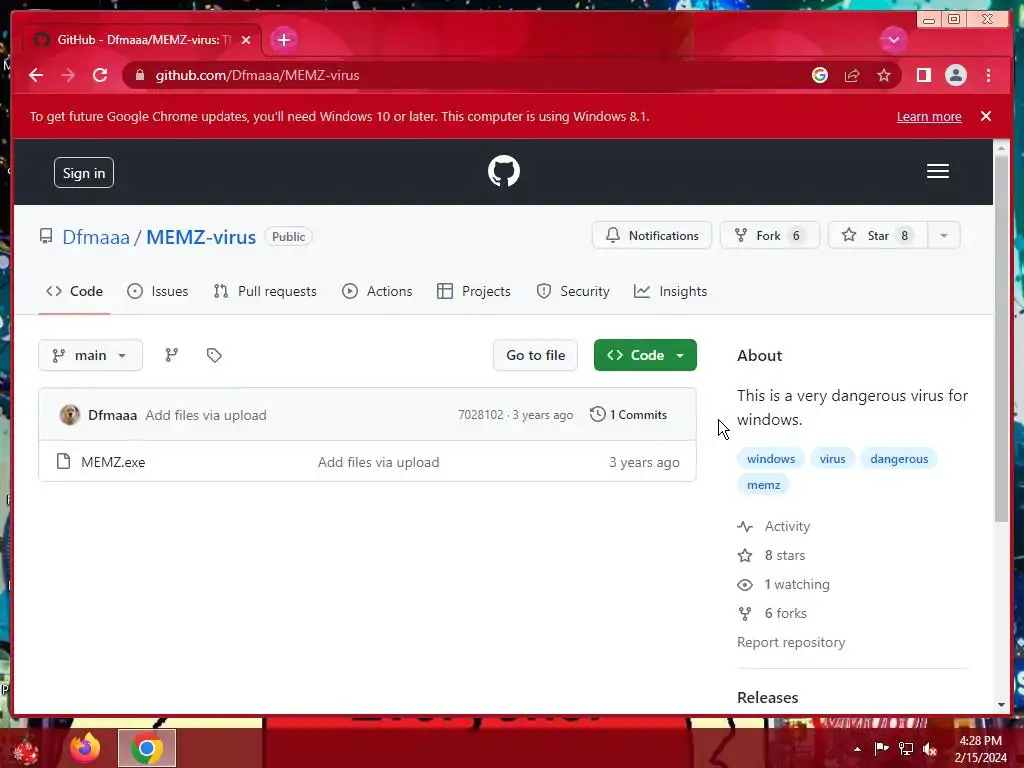Bookmark this tab with the star icon
1024x768 pixels.
click(x=884, y=75)
